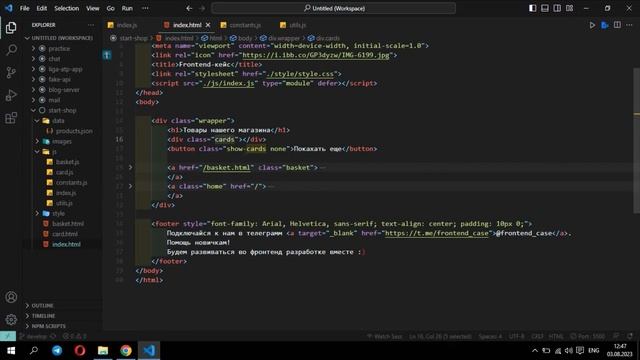Open the Go menu

tap(111, 8)
